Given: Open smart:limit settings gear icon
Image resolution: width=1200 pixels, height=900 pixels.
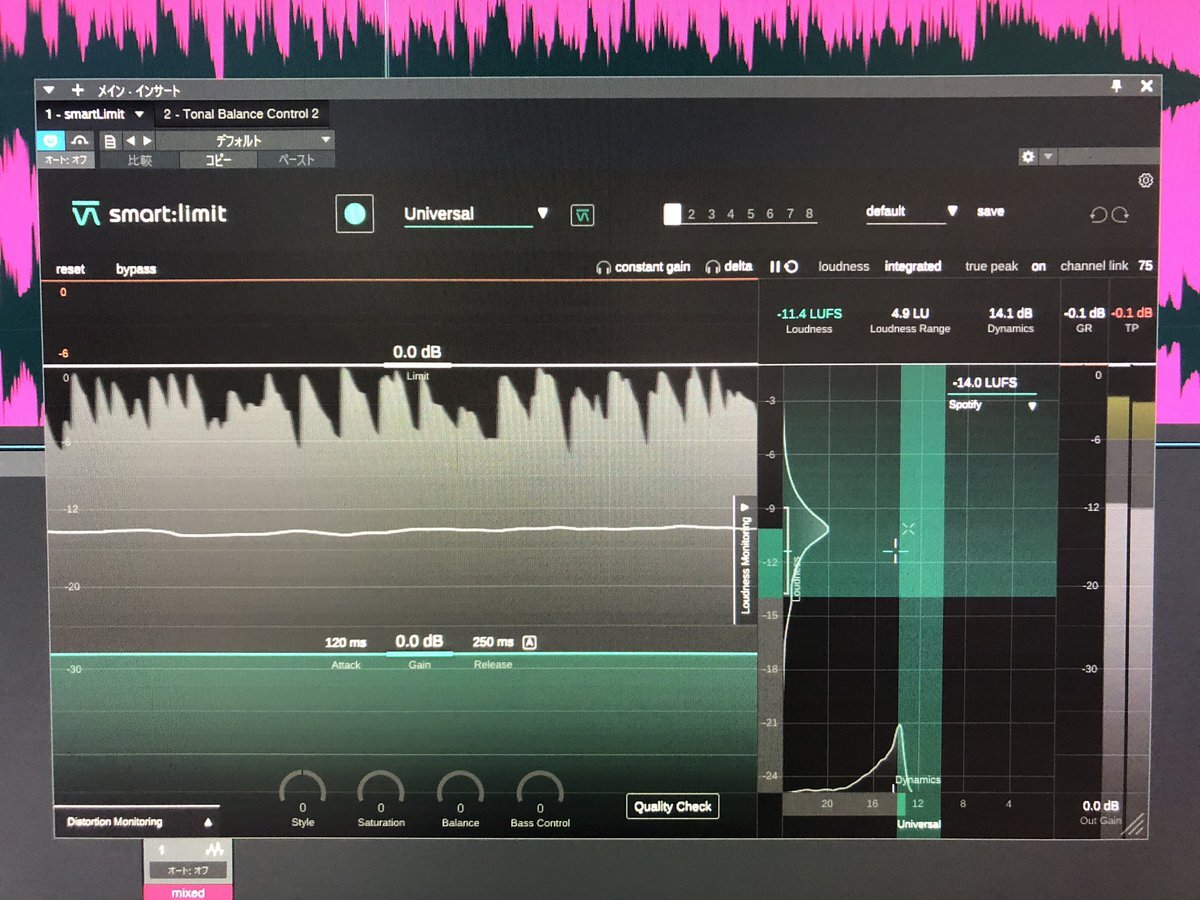Looking at the screenshot, I should [x=1146, y=181].
